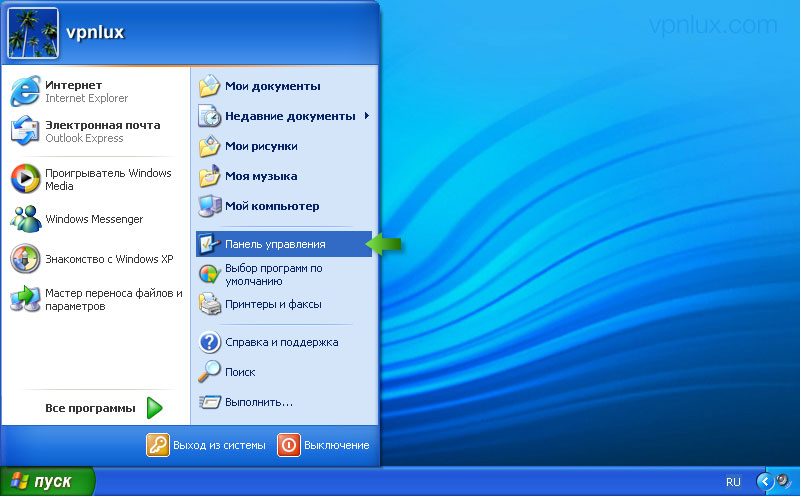Choose the Windows Messenger label
The image size is (800, 496).
(x=94, y=219)
